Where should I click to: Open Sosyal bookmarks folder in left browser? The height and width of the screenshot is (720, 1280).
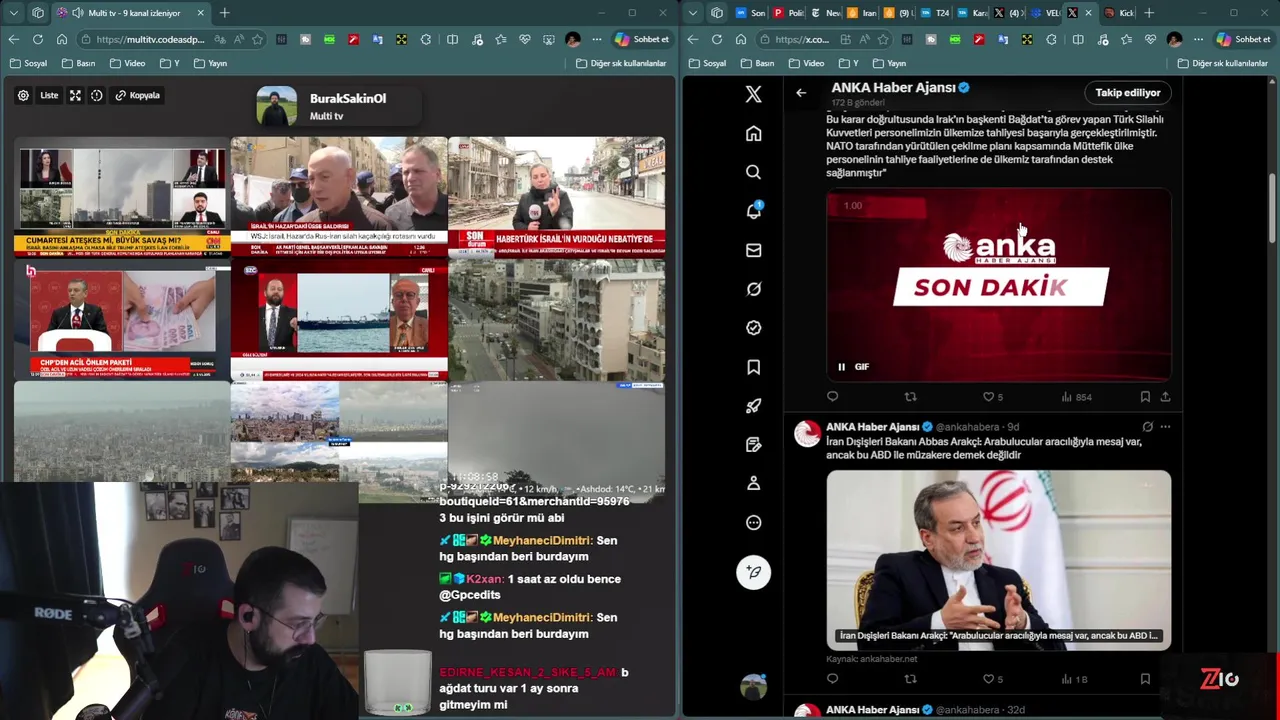click(x=29, y=63)
